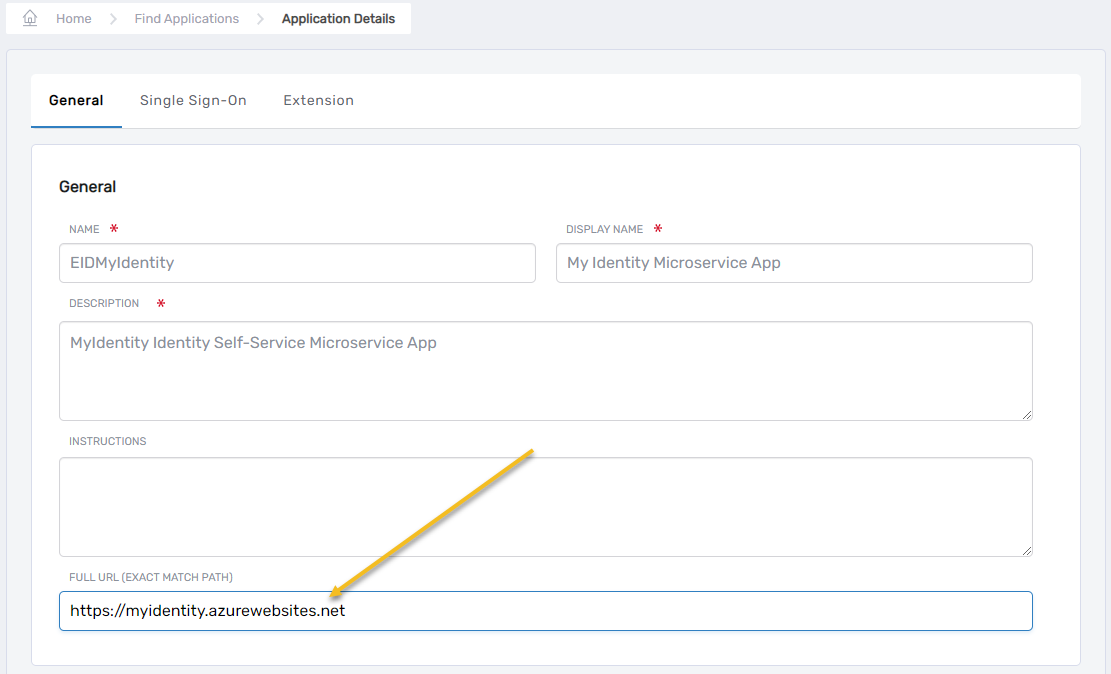
Task: Select the General tab
Action: [76, 100]
